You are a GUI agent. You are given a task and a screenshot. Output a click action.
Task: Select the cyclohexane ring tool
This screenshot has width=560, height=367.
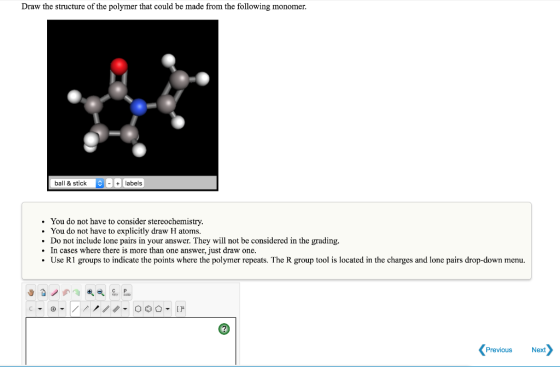[x=138, y=309]
